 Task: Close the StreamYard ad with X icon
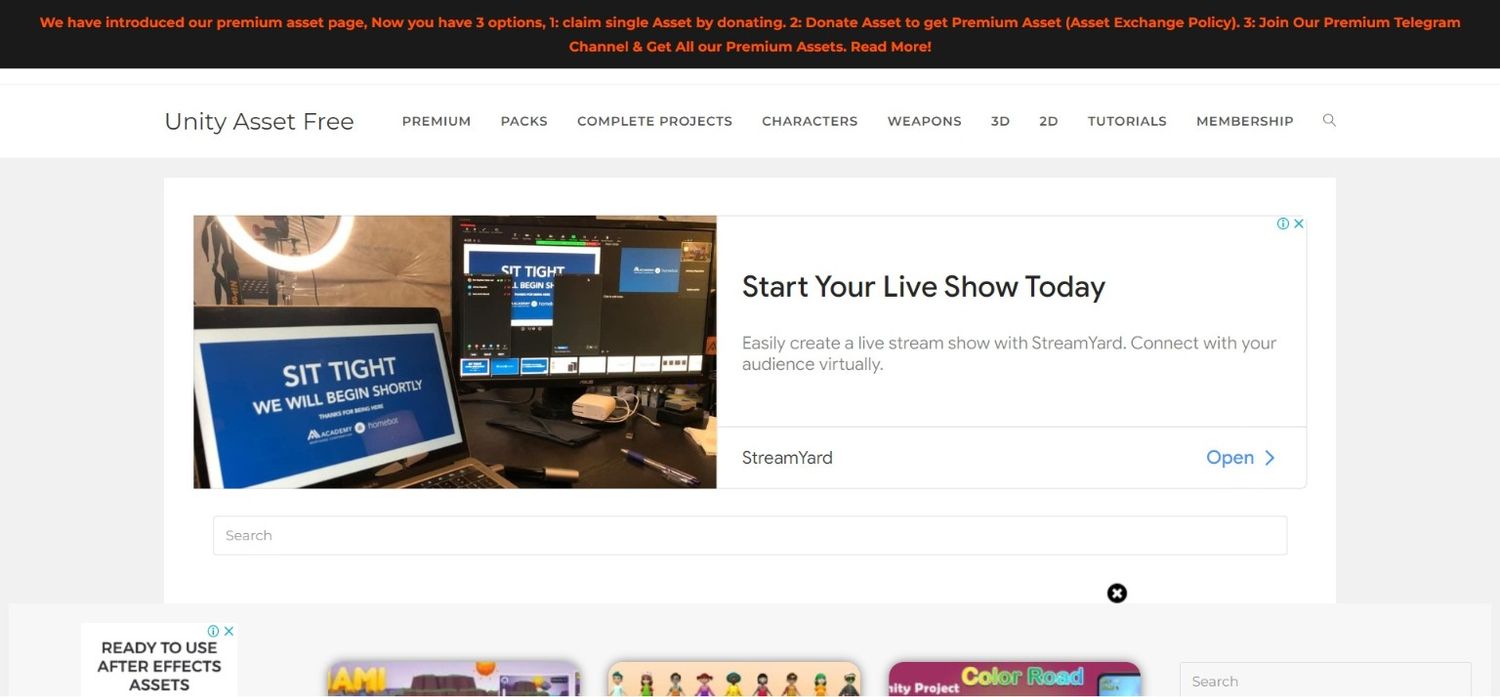[x=1299, y=224]
